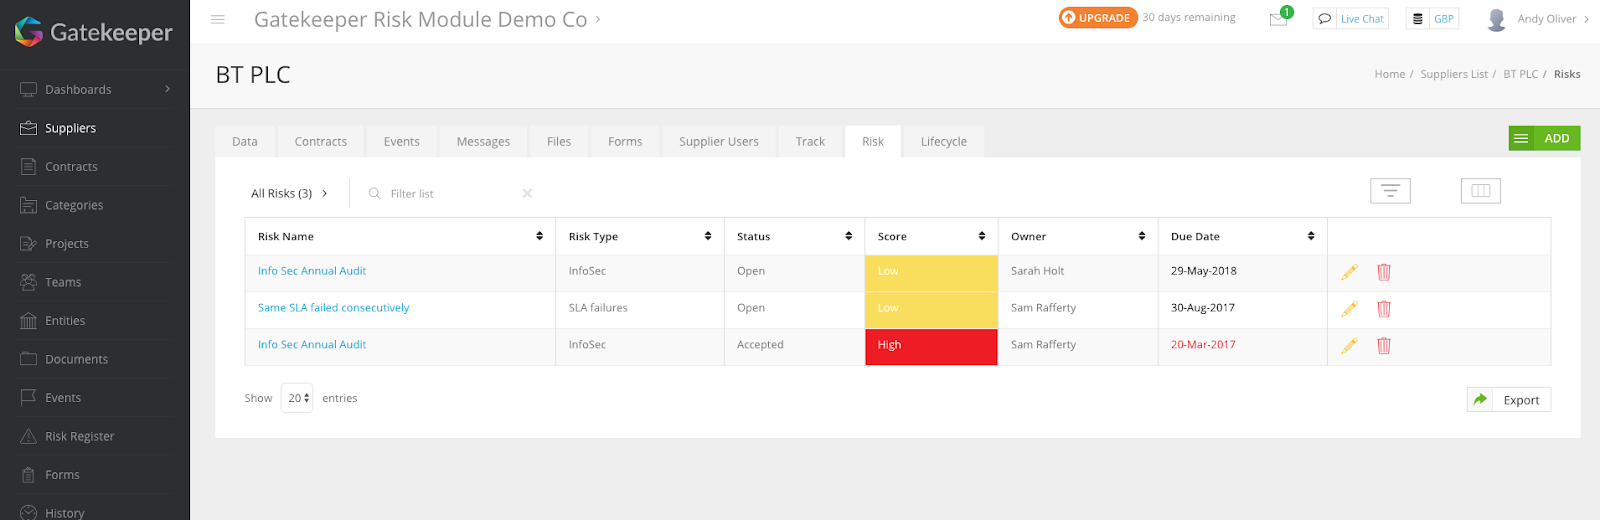
Task: Switch to the Messages tab
Action: (x=483, y=141)
